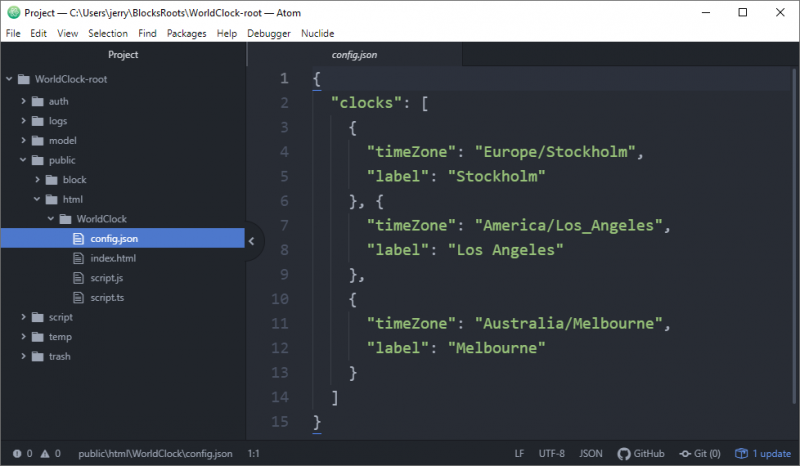Open the Debugger menu

pyautogui.click(x=268, y=33)
